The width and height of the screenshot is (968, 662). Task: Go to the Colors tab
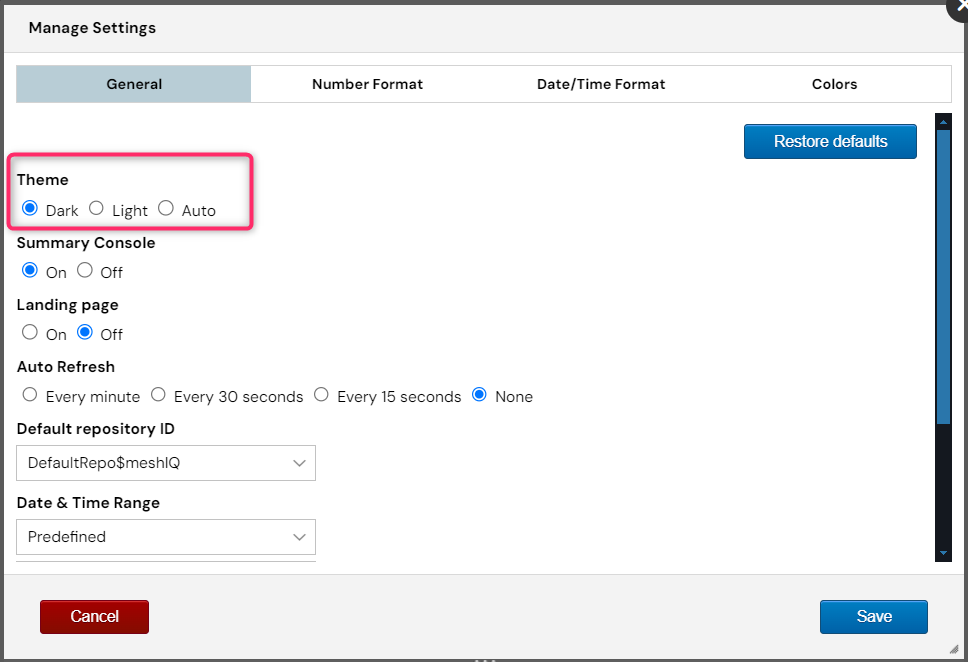pos(834,84)
